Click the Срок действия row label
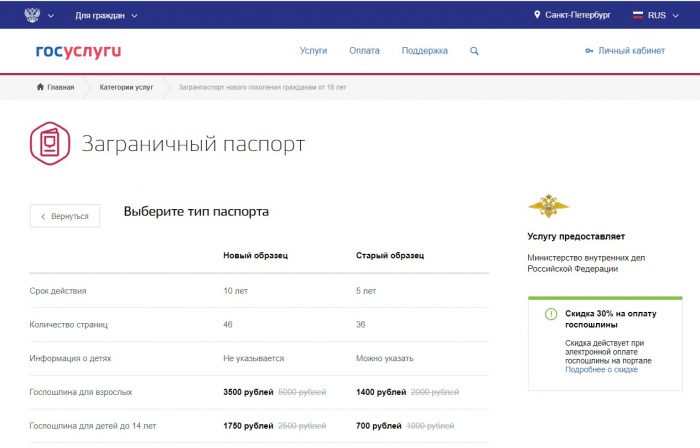Image resolution: width=700 pixels, height=448 pixels. point(58,291)
